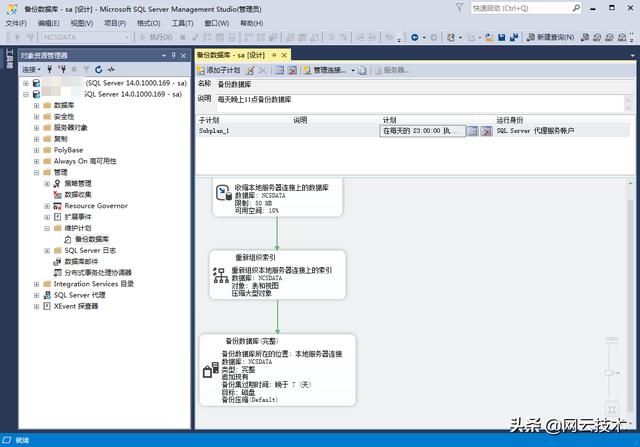The width and height of the screenshot is (640, 447).
Task: Click the reporting and logging icon
Action: coord(362,70)
